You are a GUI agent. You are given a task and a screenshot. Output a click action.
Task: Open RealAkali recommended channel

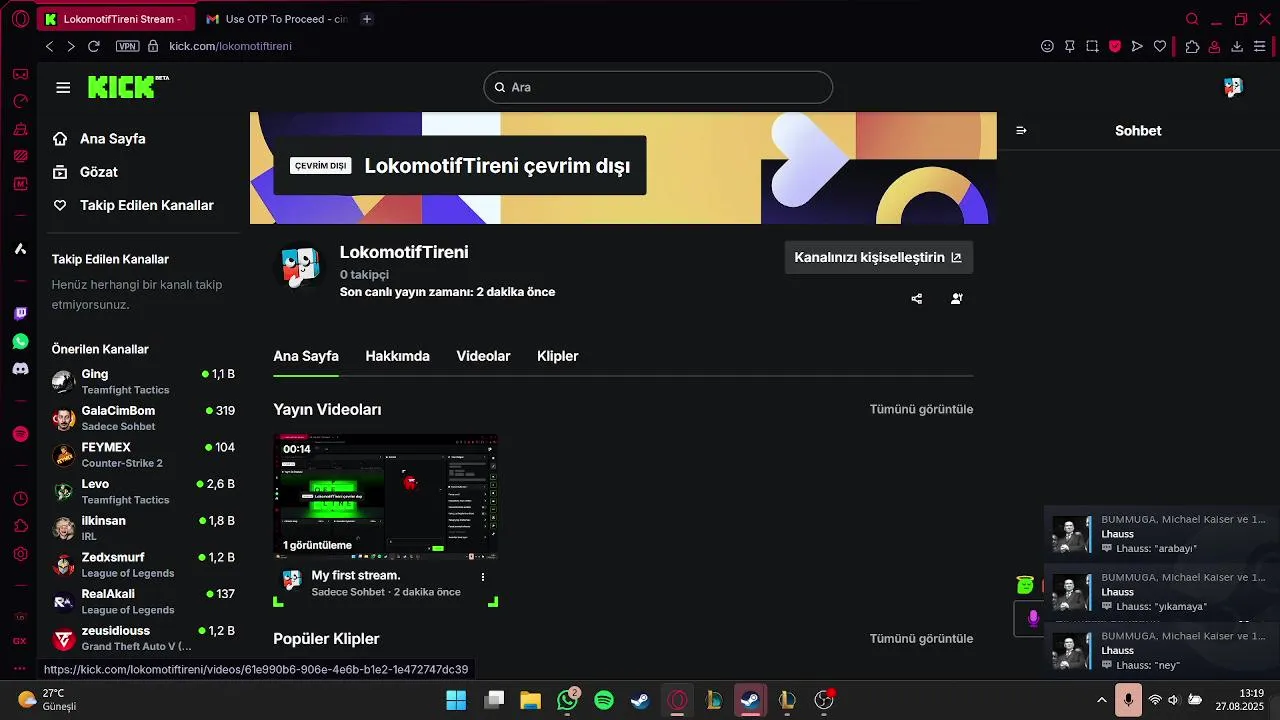(143, 601)
